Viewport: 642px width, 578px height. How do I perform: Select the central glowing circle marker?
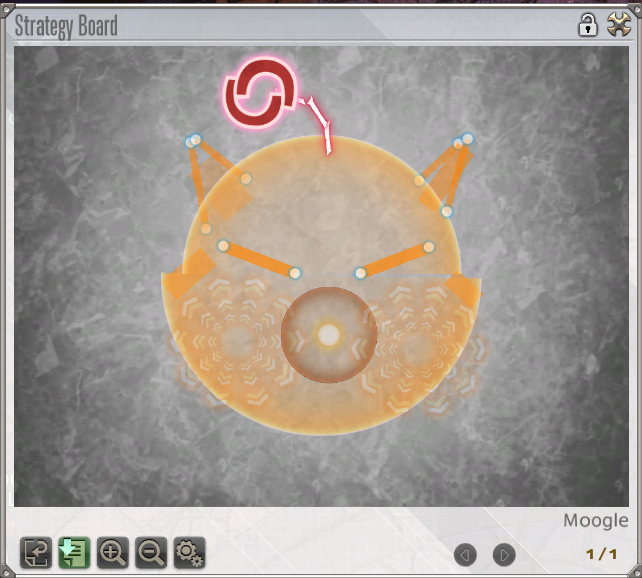coord(329,335)
